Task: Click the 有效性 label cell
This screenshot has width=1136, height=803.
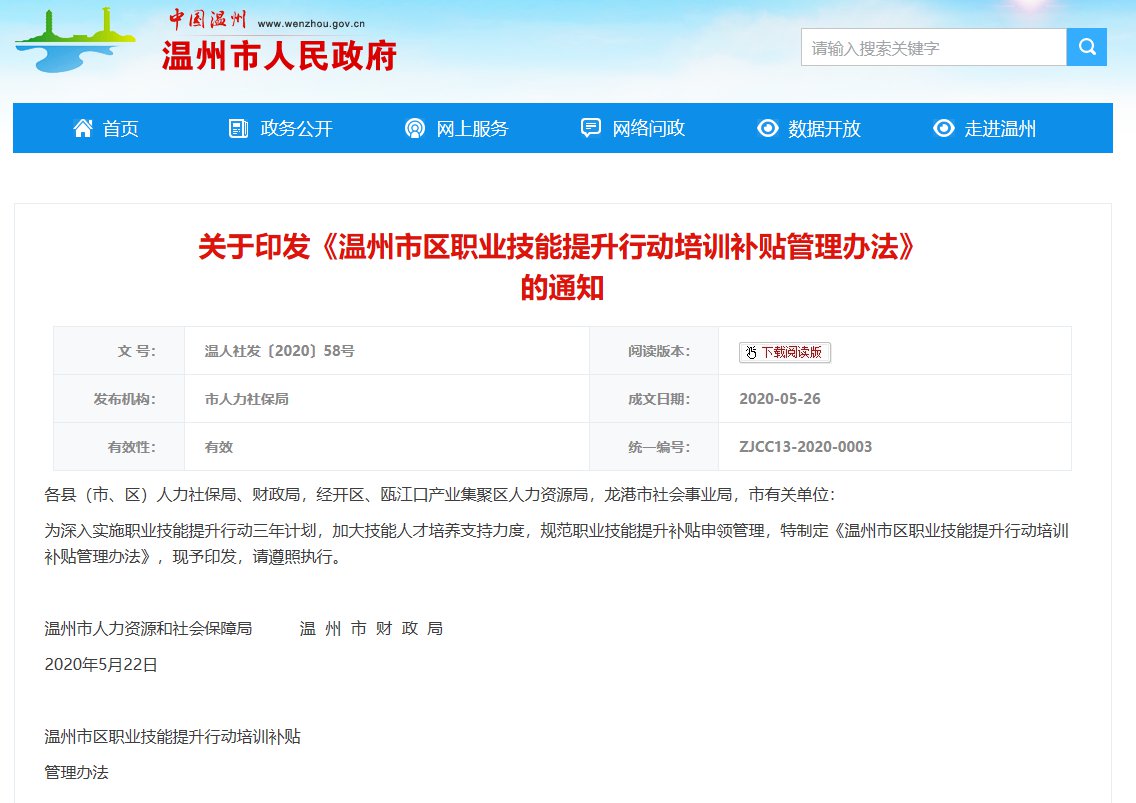Action: click(x=119, y=446)
